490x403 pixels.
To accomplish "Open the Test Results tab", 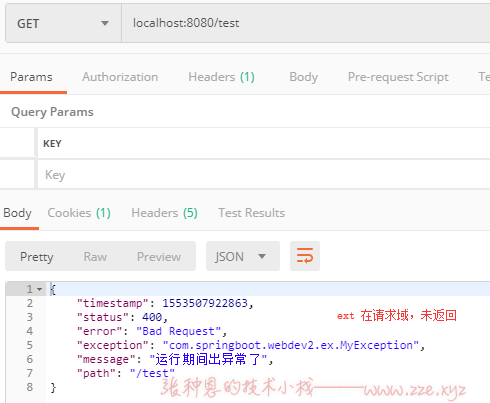I will [252, 213].
